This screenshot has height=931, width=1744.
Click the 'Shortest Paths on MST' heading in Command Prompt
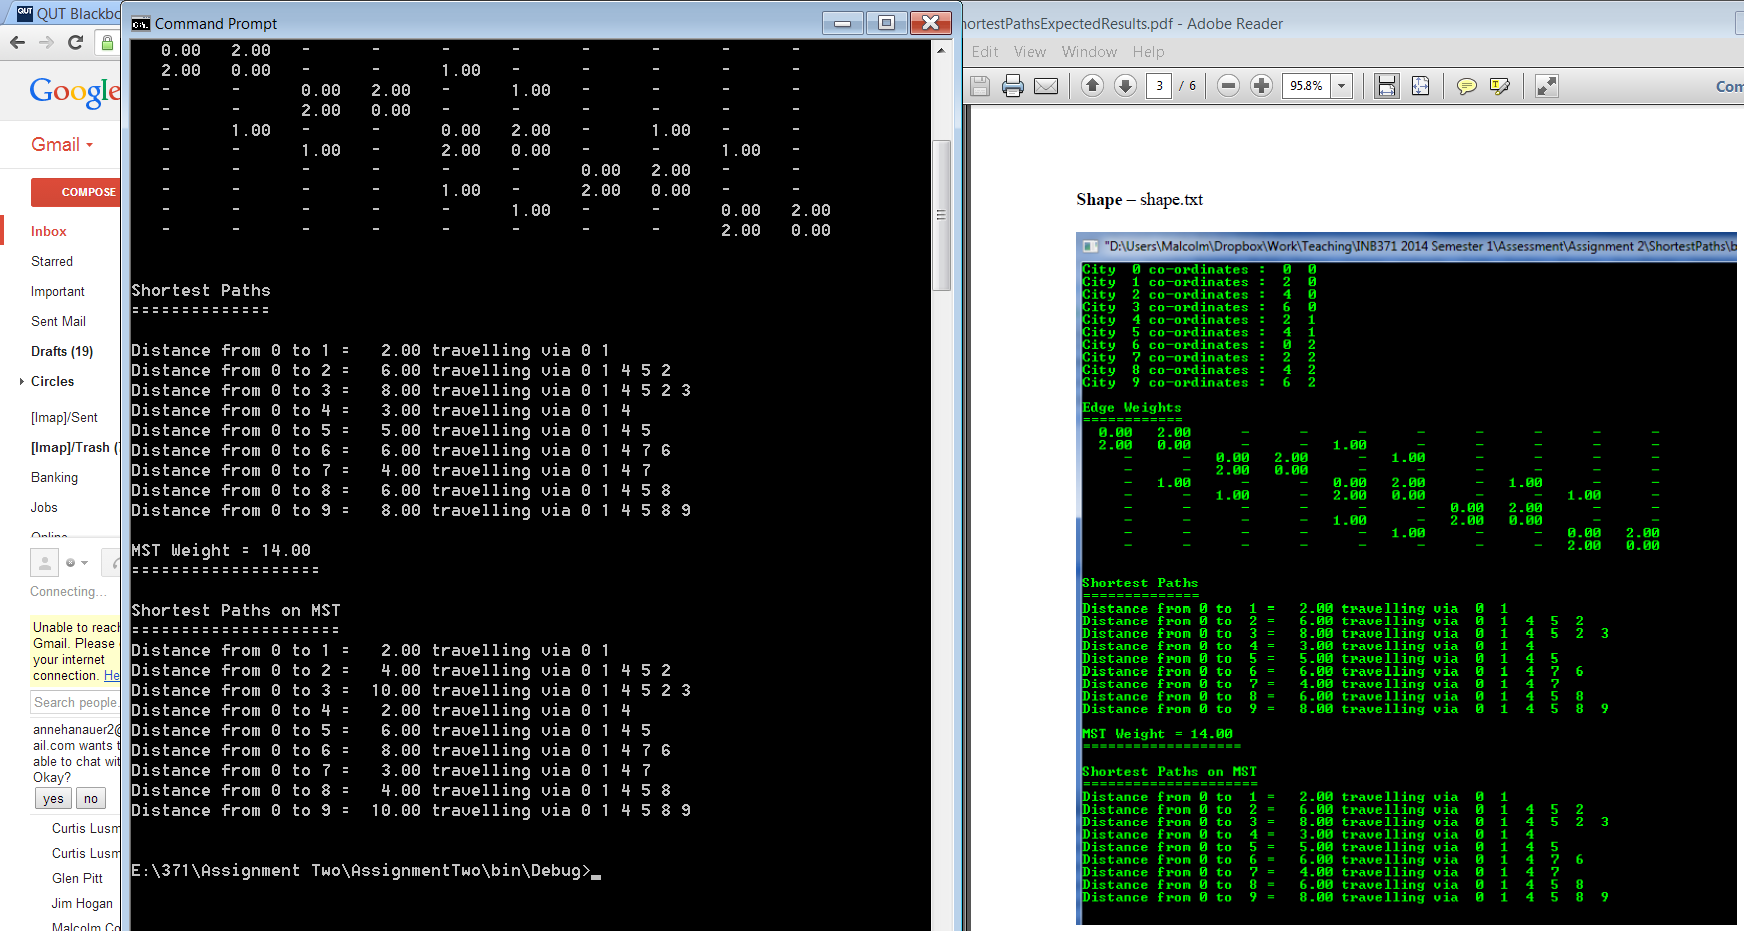(236, 610)
